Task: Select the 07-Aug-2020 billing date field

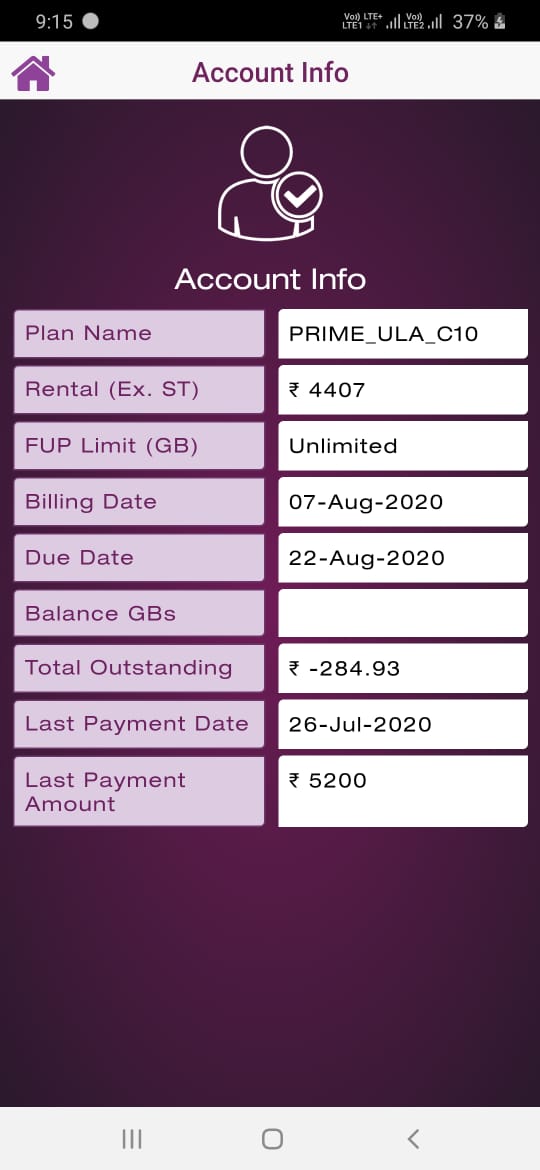Action: click(403, 501)
